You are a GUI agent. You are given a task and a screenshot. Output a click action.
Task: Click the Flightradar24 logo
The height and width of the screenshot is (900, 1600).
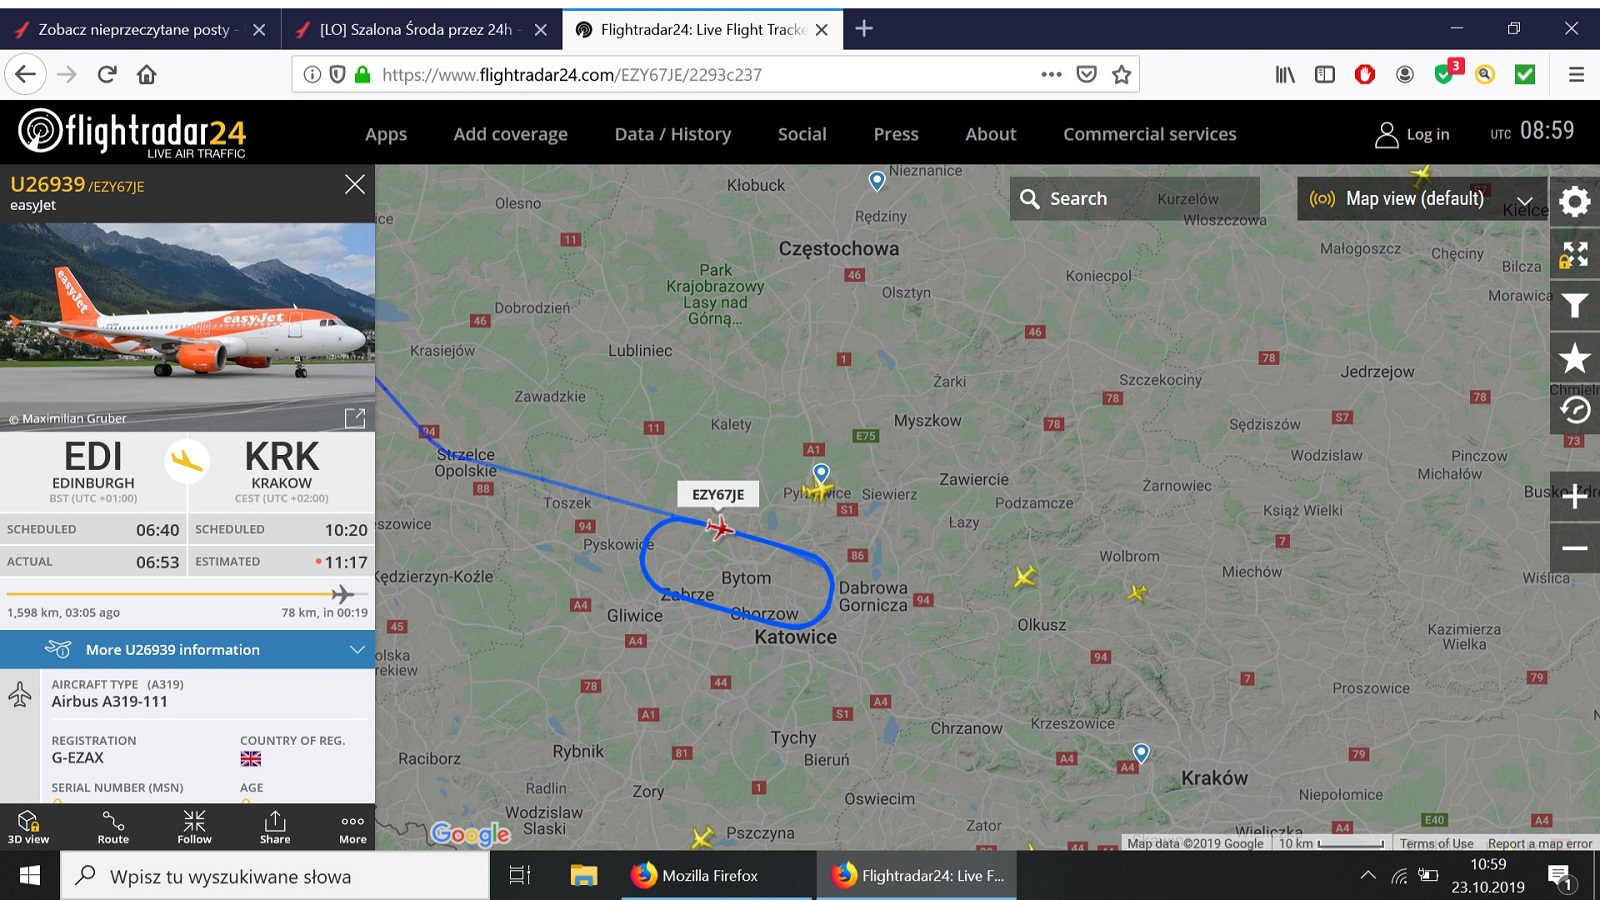point(132,133)
